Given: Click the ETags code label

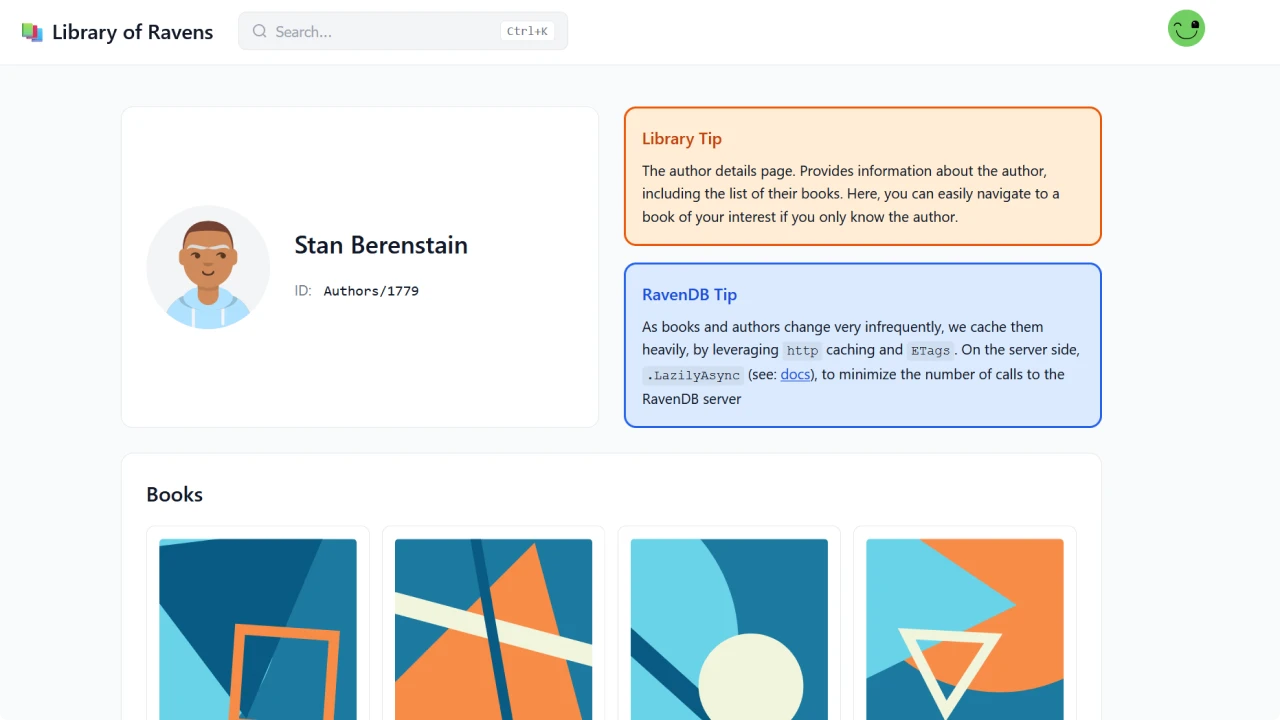Looking at the screenshot, I should point(930,351).
